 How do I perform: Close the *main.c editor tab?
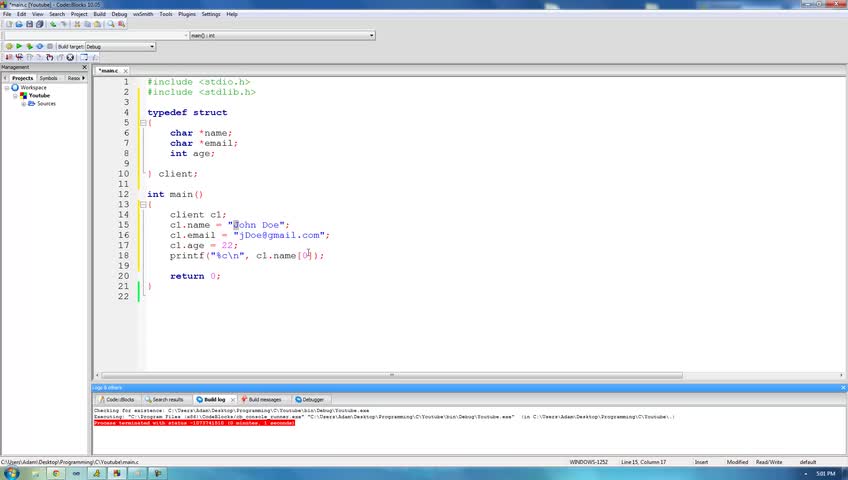click(125, 71)
